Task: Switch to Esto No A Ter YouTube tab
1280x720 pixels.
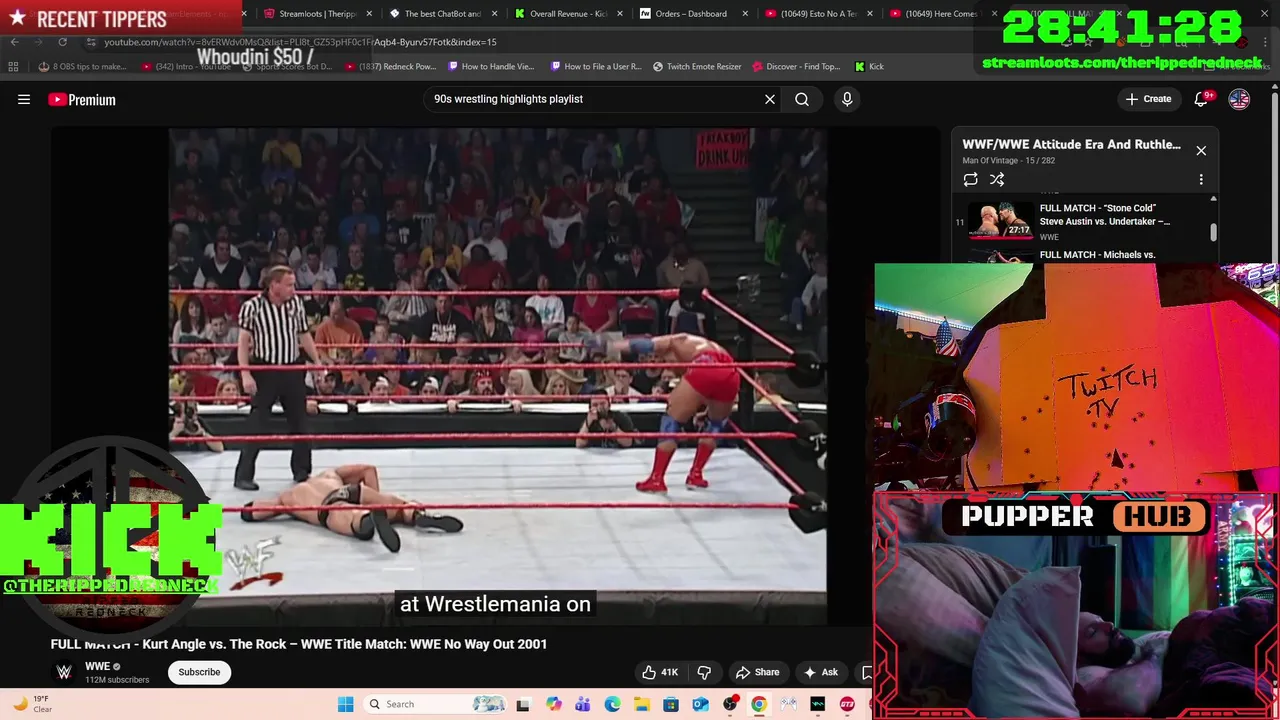Action: click(818, 14)
